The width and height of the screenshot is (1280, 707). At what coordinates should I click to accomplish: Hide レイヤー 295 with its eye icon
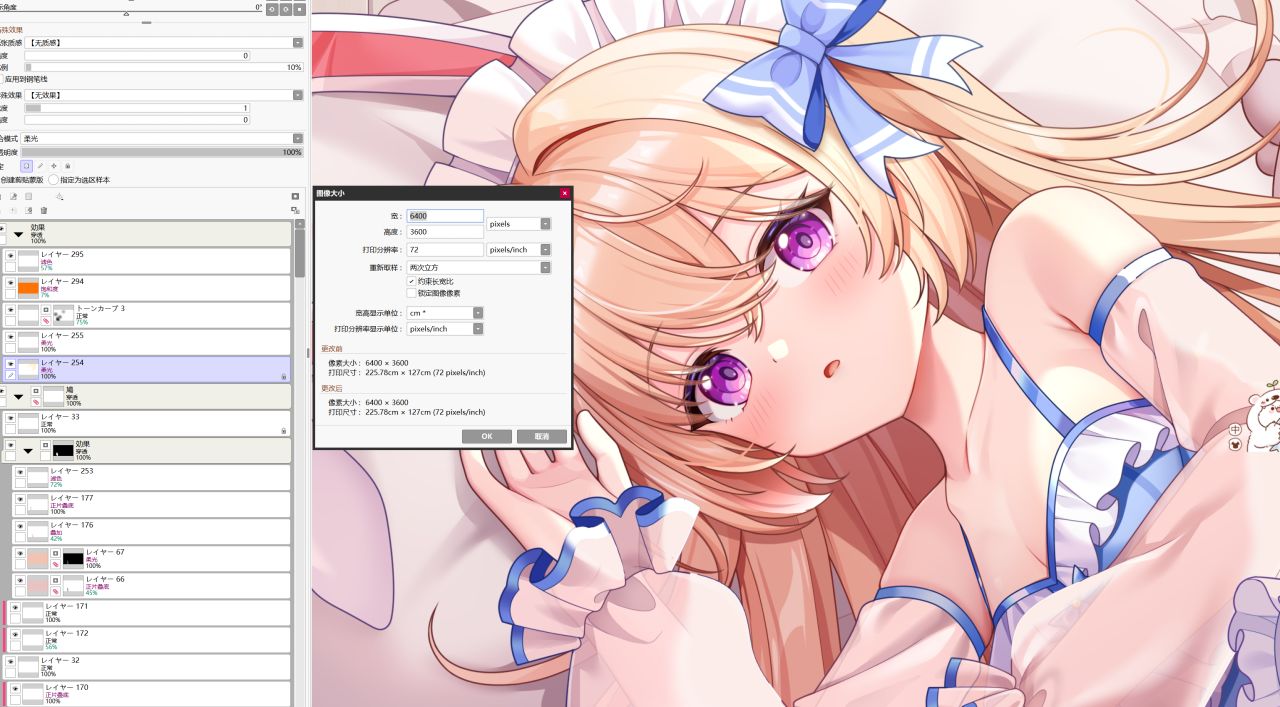(10, 256)
